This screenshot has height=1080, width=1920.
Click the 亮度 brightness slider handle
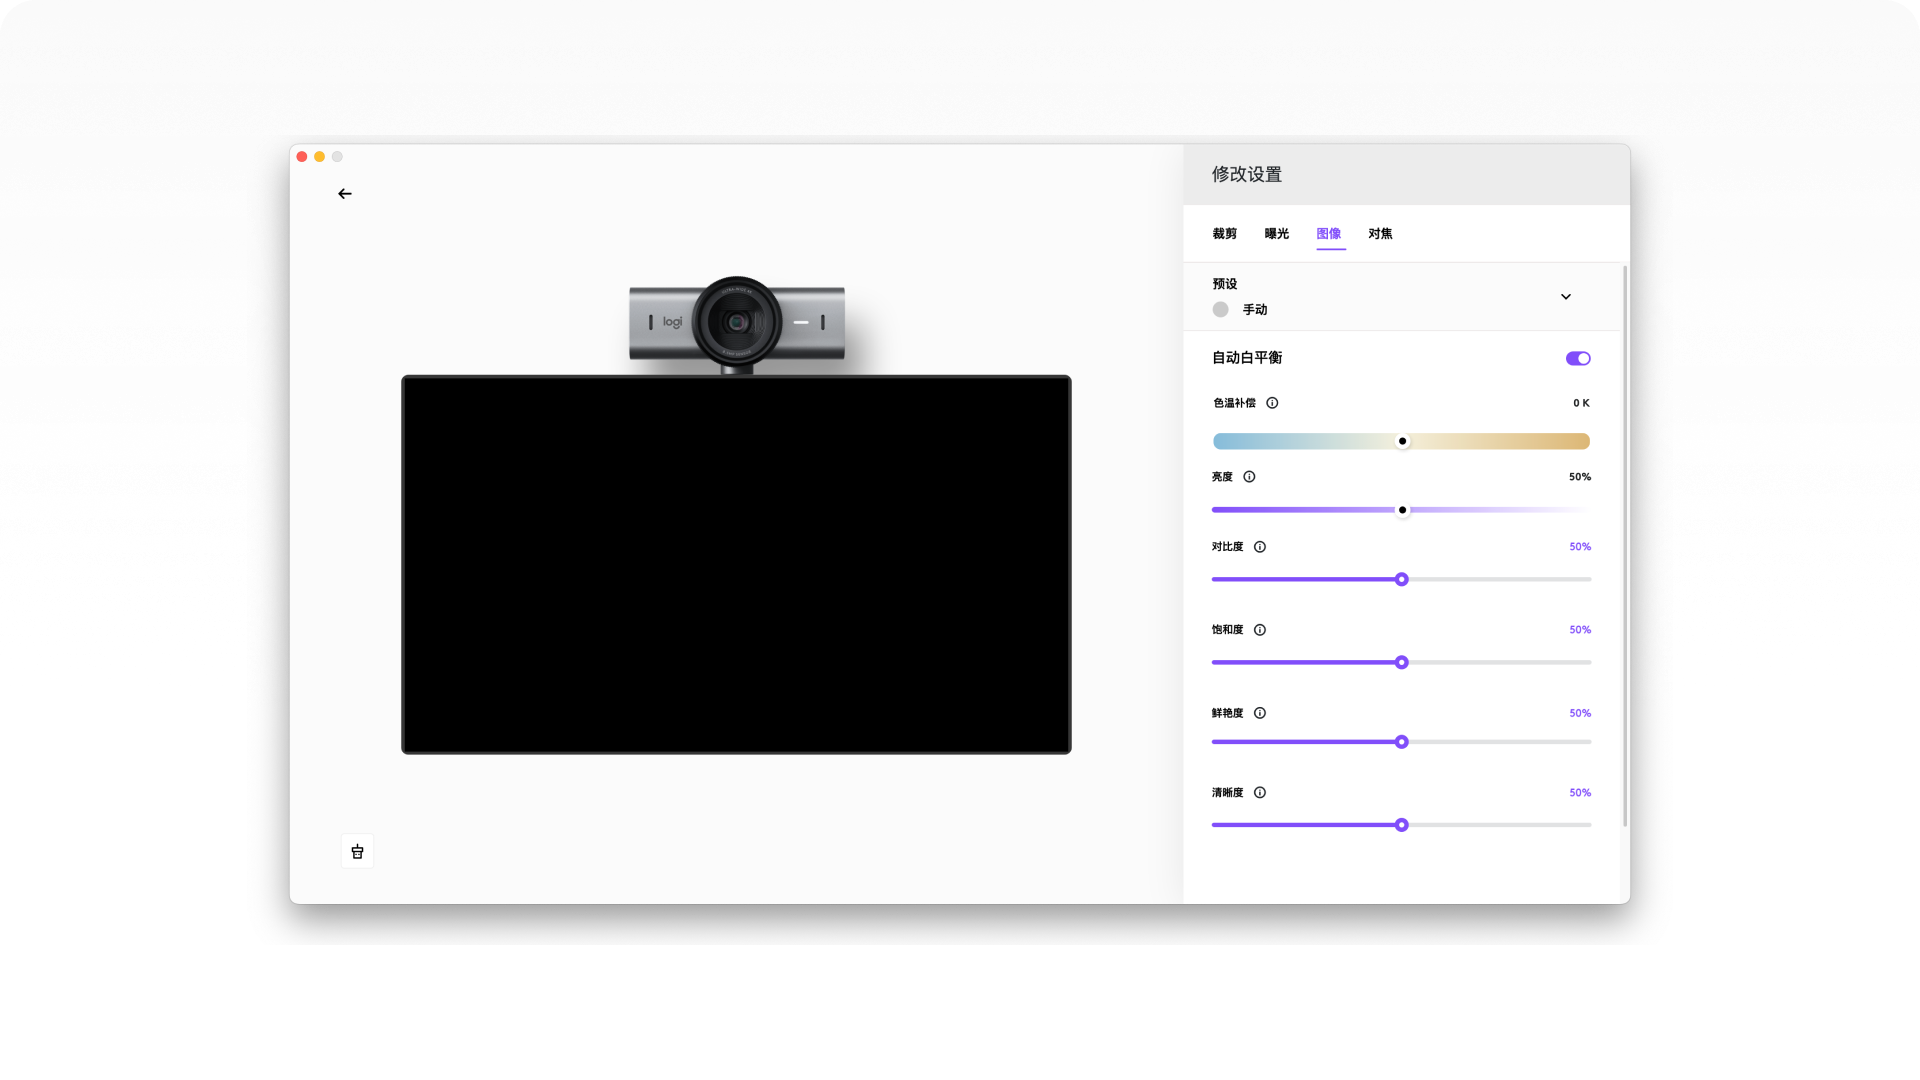click(1402, 510)
